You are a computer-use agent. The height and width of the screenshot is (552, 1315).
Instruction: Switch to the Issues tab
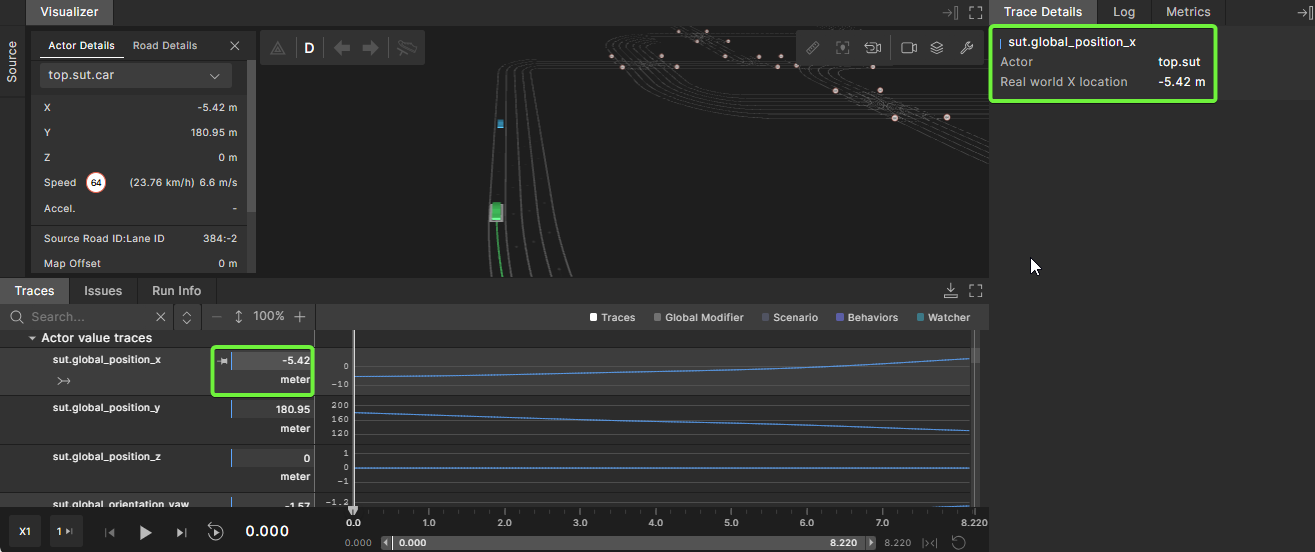(x=103, y=291)
